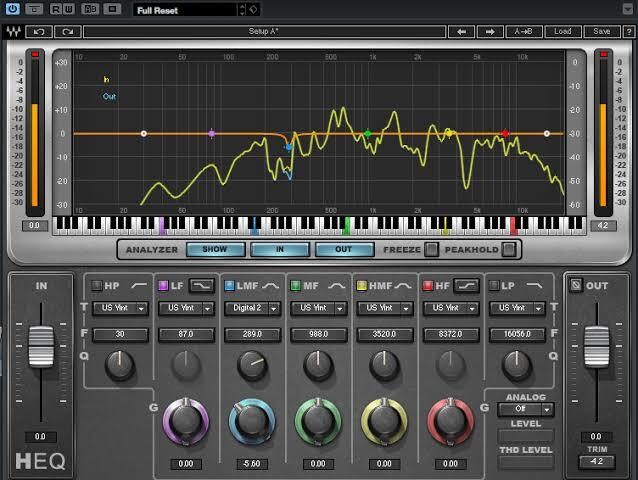Toggle the blue LMF band on/off

tap(229, 286)
